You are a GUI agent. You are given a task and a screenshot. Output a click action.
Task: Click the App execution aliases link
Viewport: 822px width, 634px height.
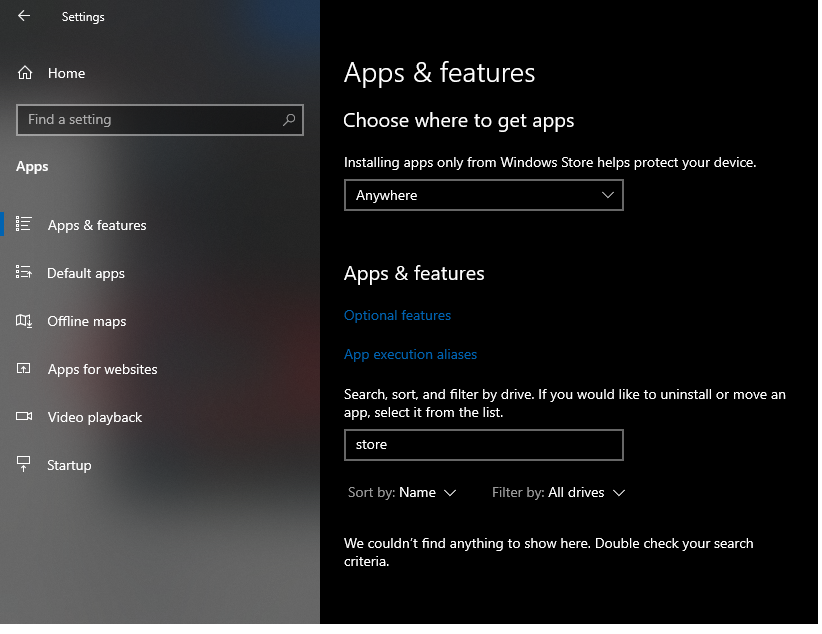pos(410,354)
